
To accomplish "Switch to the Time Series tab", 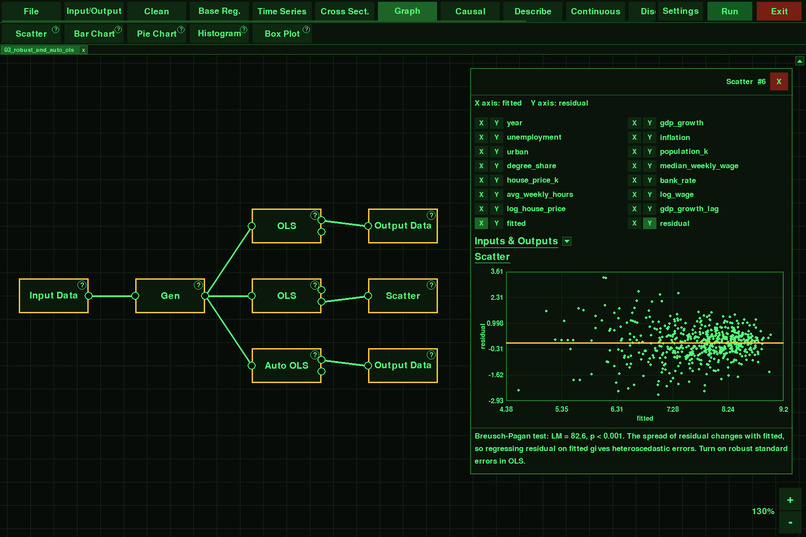I will tap(282, 11).
